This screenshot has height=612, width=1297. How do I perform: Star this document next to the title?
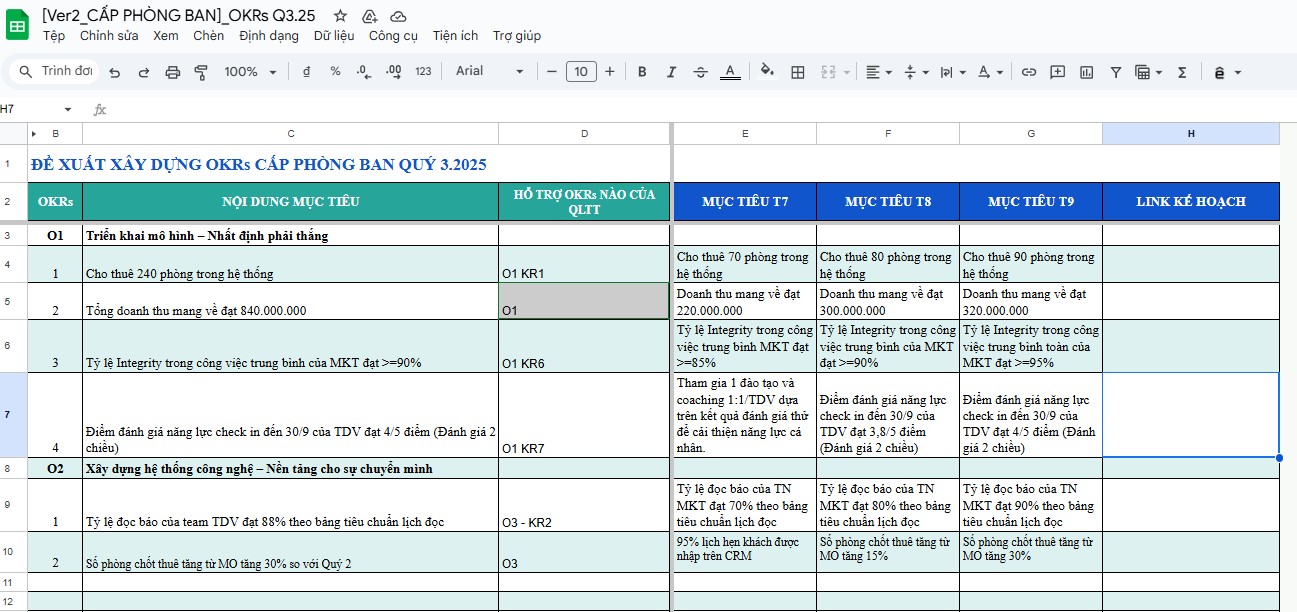[x=340, y=16]
